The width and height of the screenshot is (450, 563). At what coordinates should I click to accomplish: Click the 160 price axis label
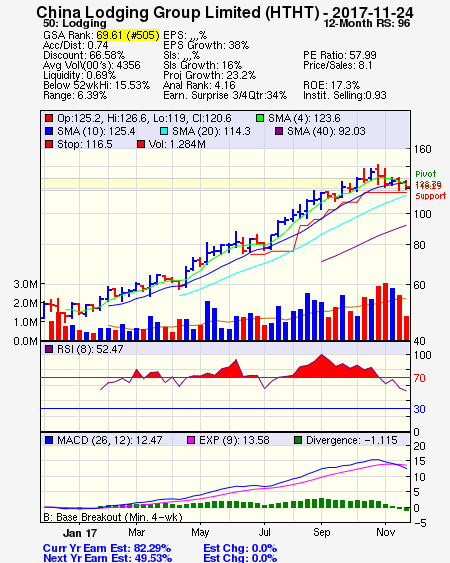click(x=422, y=149)
